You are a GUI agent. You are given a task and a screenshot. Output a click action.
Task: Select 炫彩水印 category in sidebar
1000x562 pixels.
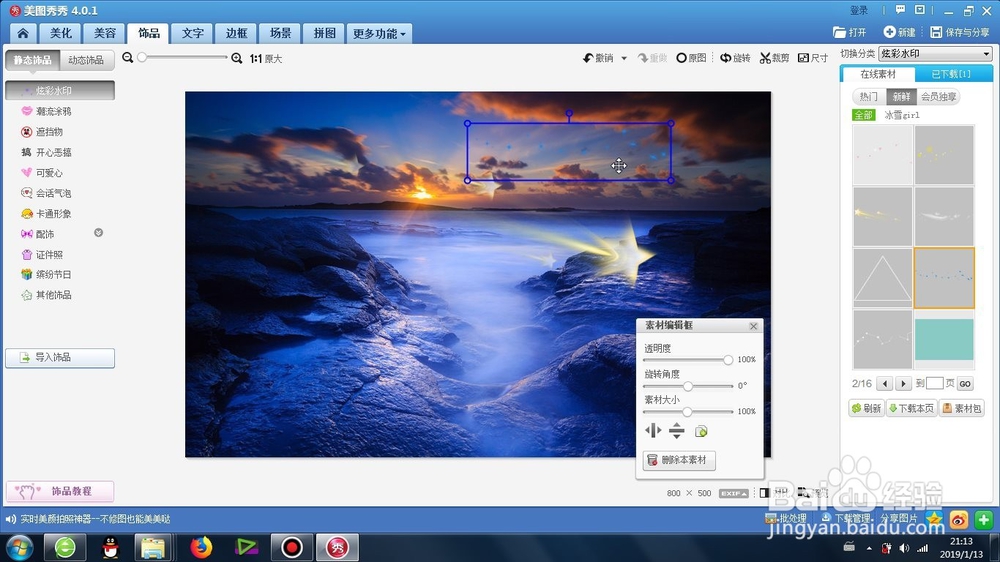pos(60,91)
